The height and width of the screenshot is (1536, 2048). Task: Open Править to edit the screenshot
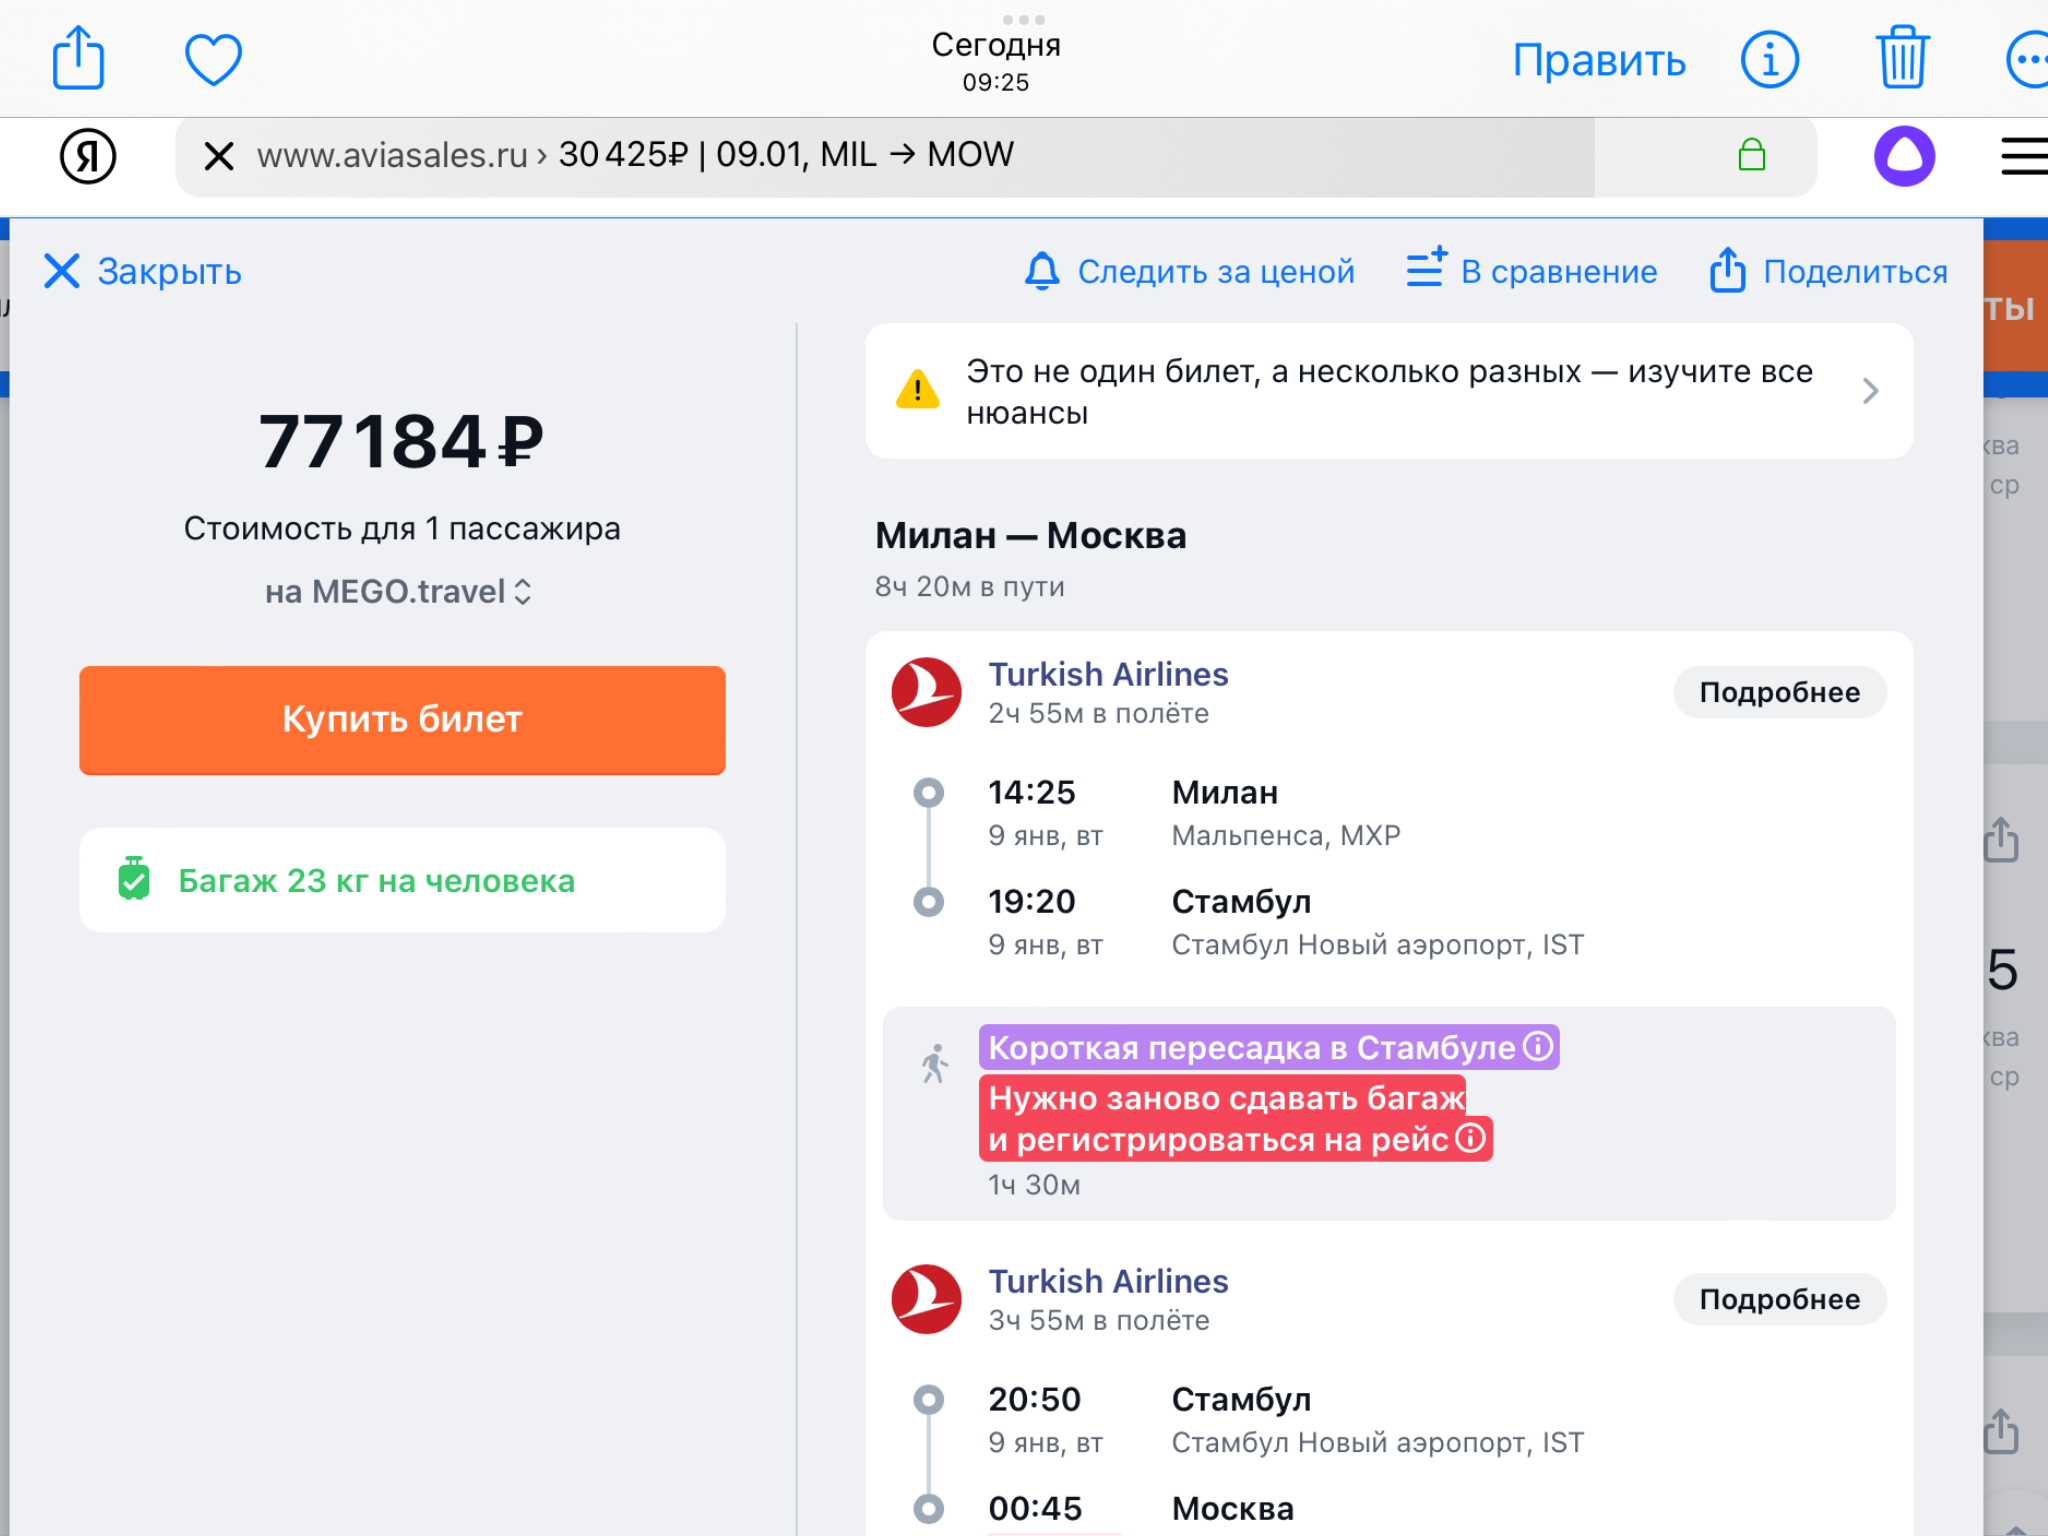point(1599,60)
